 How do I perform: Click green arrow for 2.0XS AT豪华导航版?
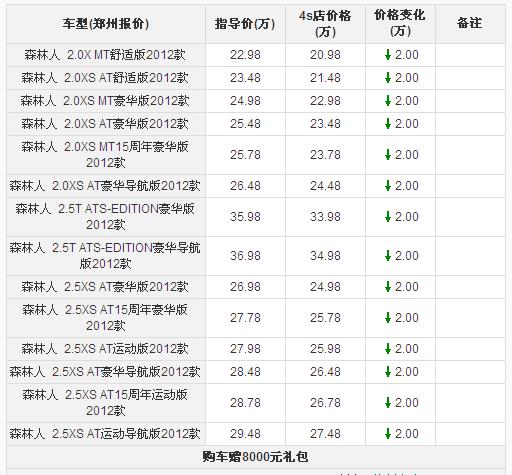point(388,185)
